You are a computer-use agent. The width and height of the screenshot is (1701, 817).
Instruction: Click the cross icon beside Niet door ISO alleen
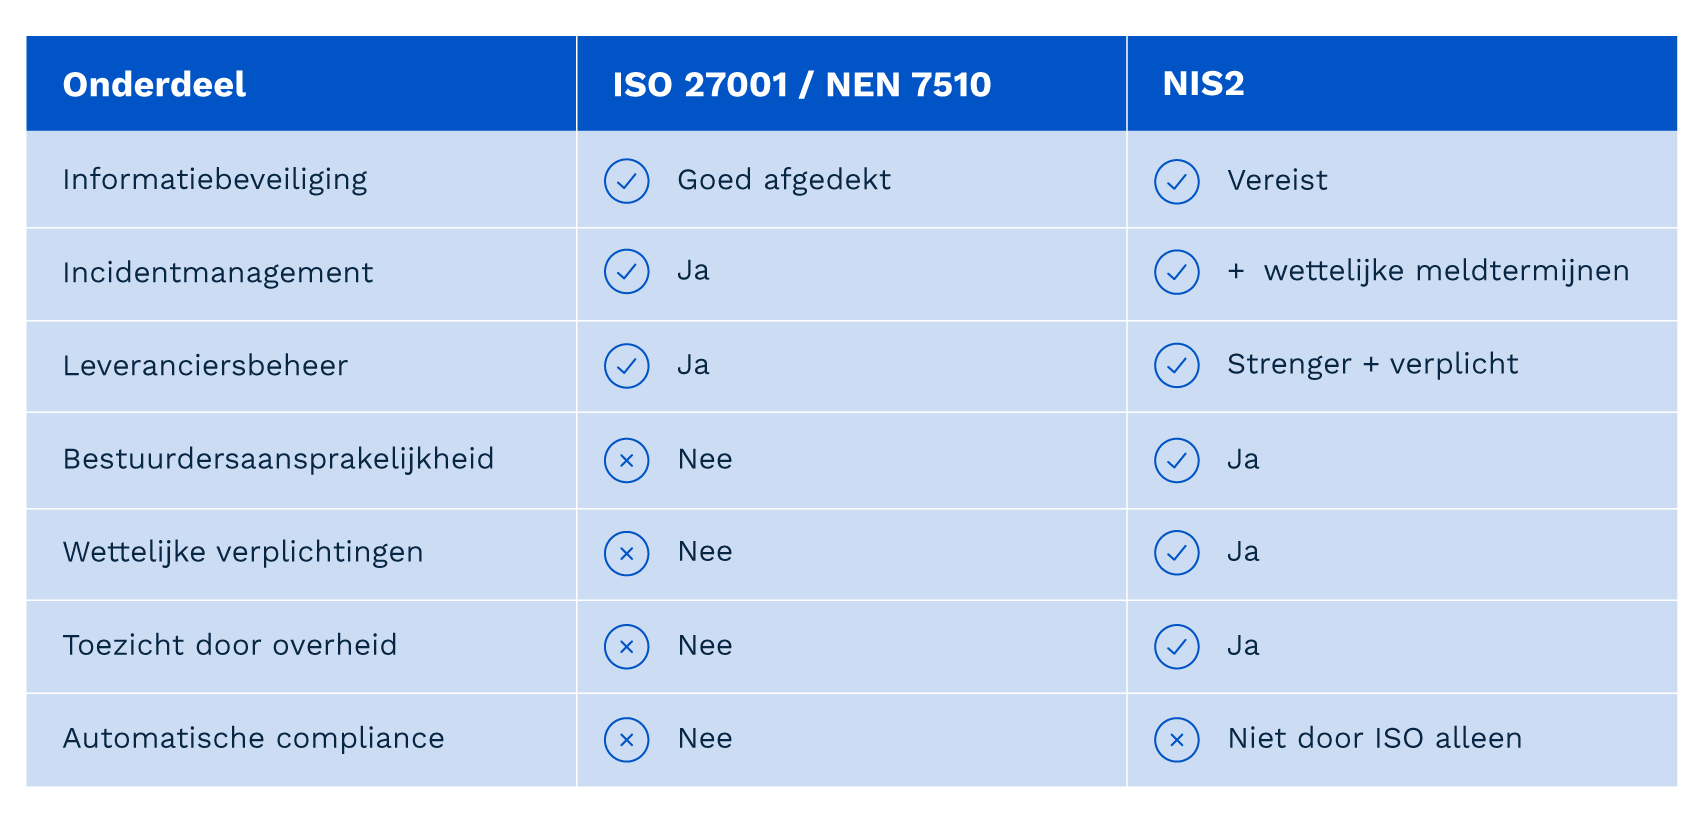(1177, 740)
